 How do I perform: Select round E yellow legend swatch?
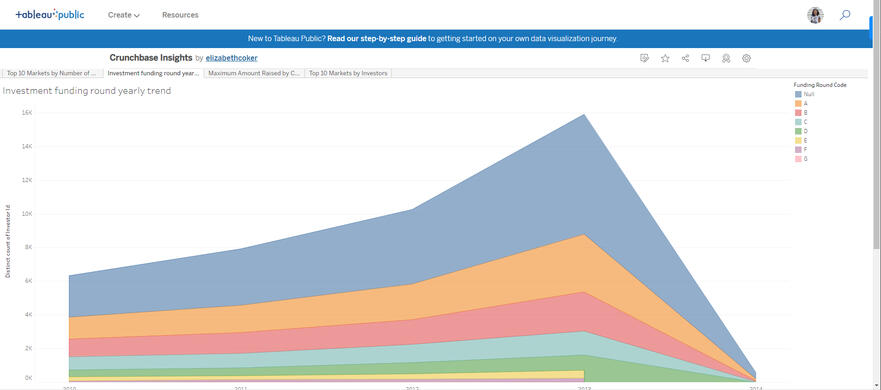[x=797, y=140]
